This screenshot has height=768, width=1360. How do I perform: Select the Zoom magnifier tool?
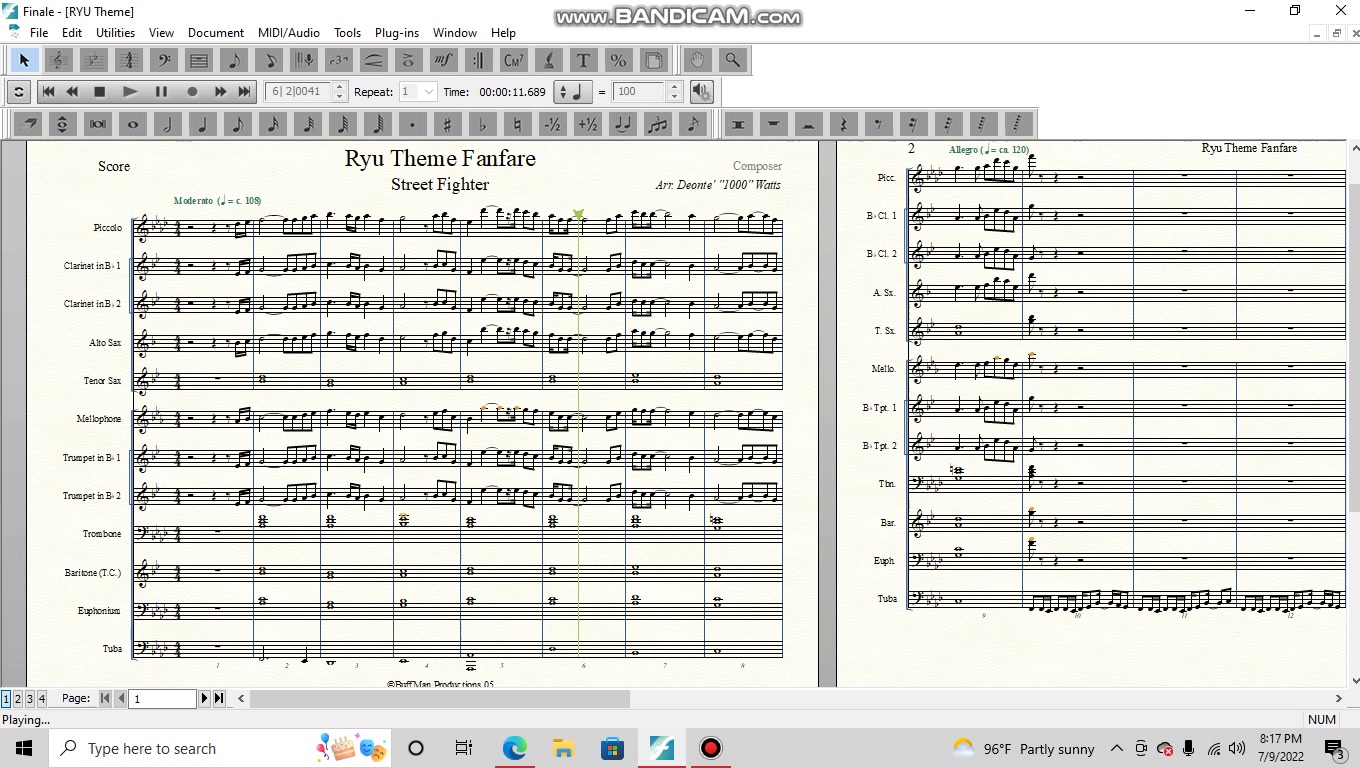coord(733,61)
